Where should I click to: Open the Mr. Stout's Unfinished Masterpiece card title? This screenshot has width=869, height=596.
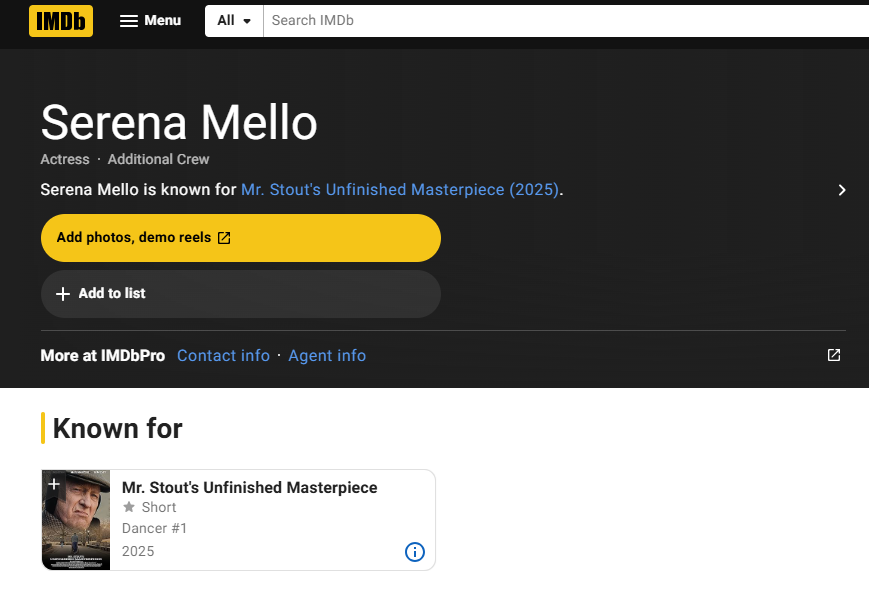point(249,487)
